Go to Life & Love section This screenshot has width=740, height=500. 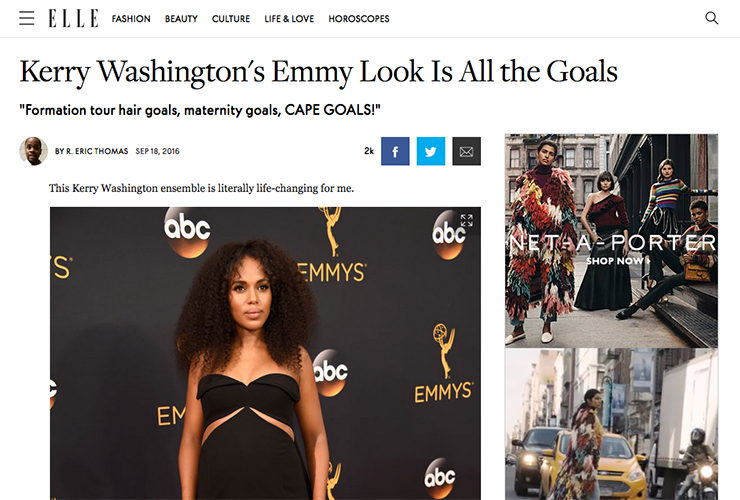(x=289, y=19)
